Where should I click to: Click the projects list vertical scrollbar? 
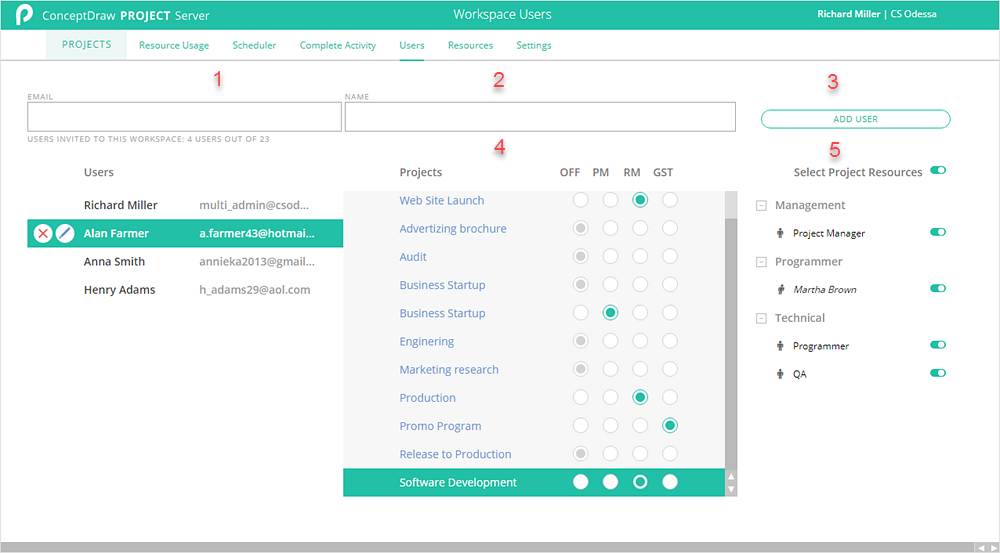(x=731, y=343)
